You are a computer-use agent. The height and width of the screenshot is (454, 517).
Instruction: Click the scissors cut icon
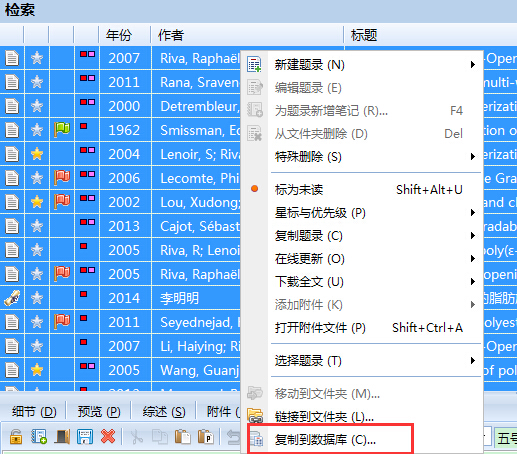click(136, 437)
